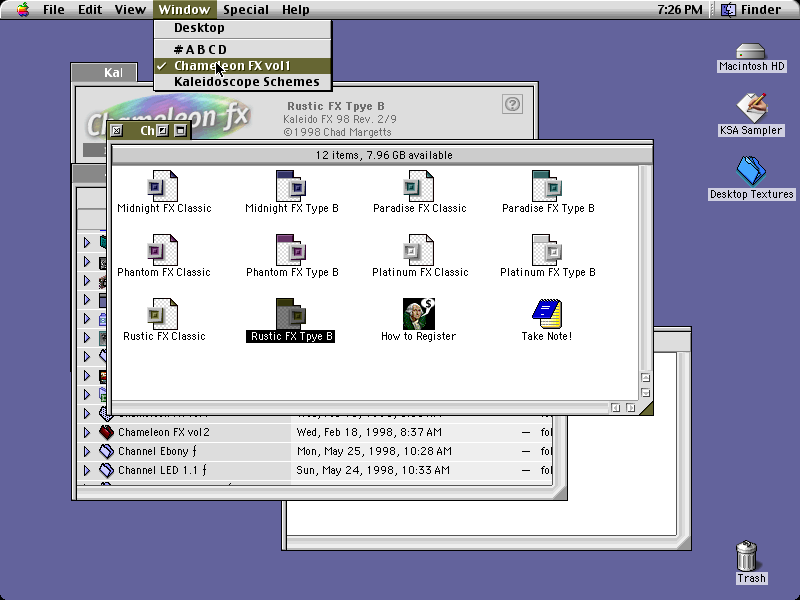Close the open Window menu via its title
The height and width of the screenshot is (600, 800).
pos(184,10)
